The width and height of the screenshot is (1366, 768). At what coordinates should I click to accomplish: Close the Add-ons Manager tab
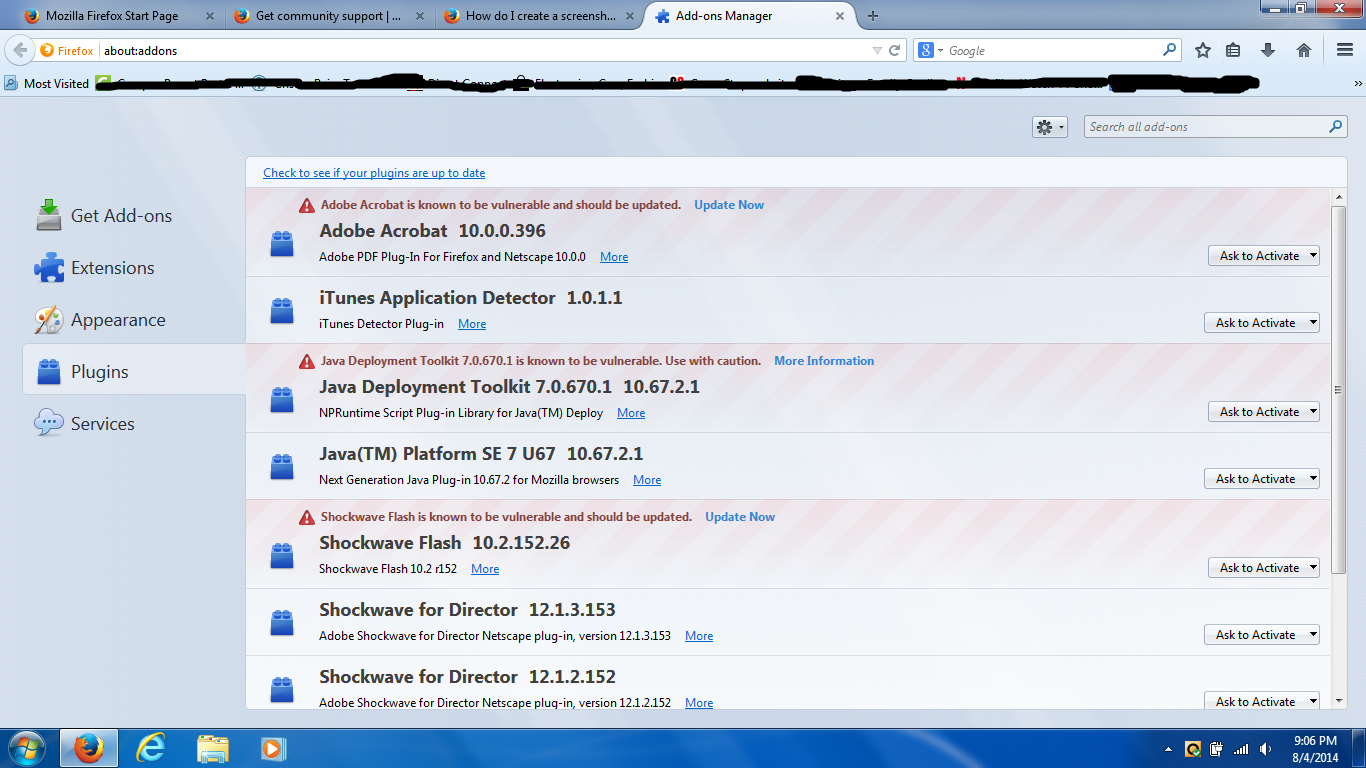pyautogui.click(x=840, y=16)
